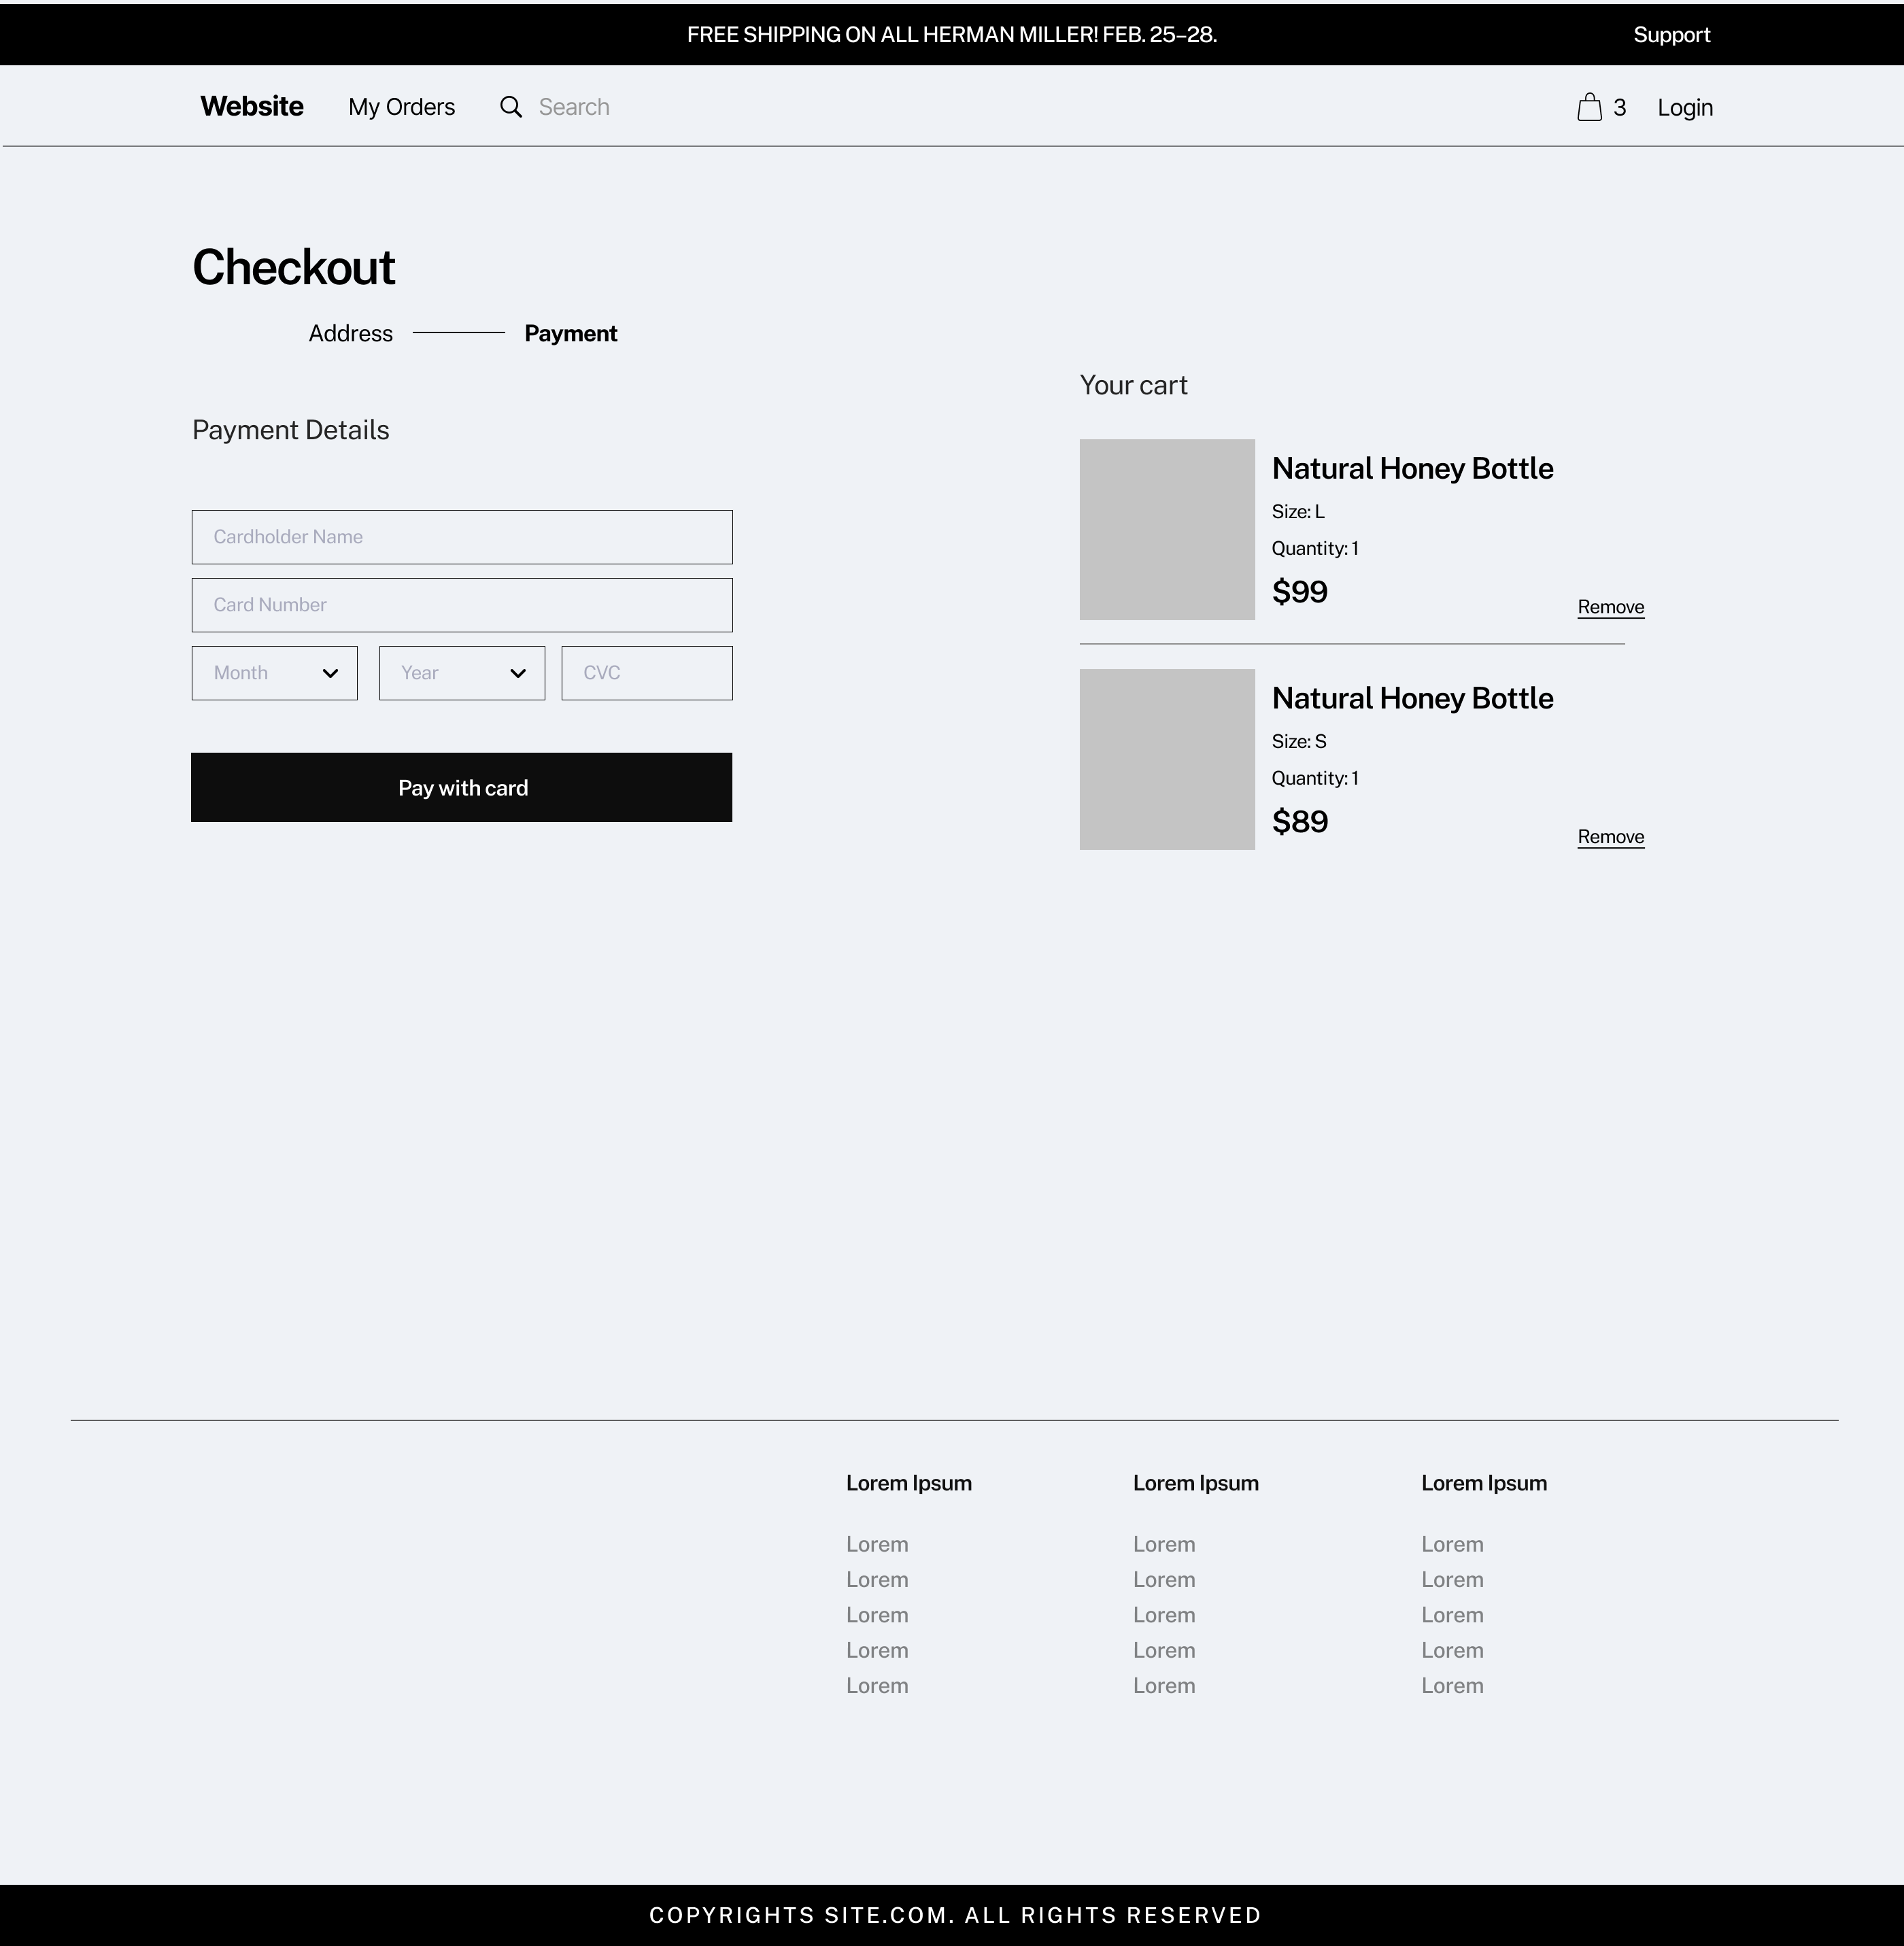This screenshot has height=1946, width=1904.
Task: Click the $89 price text
Action: (x=1300, y=822)
